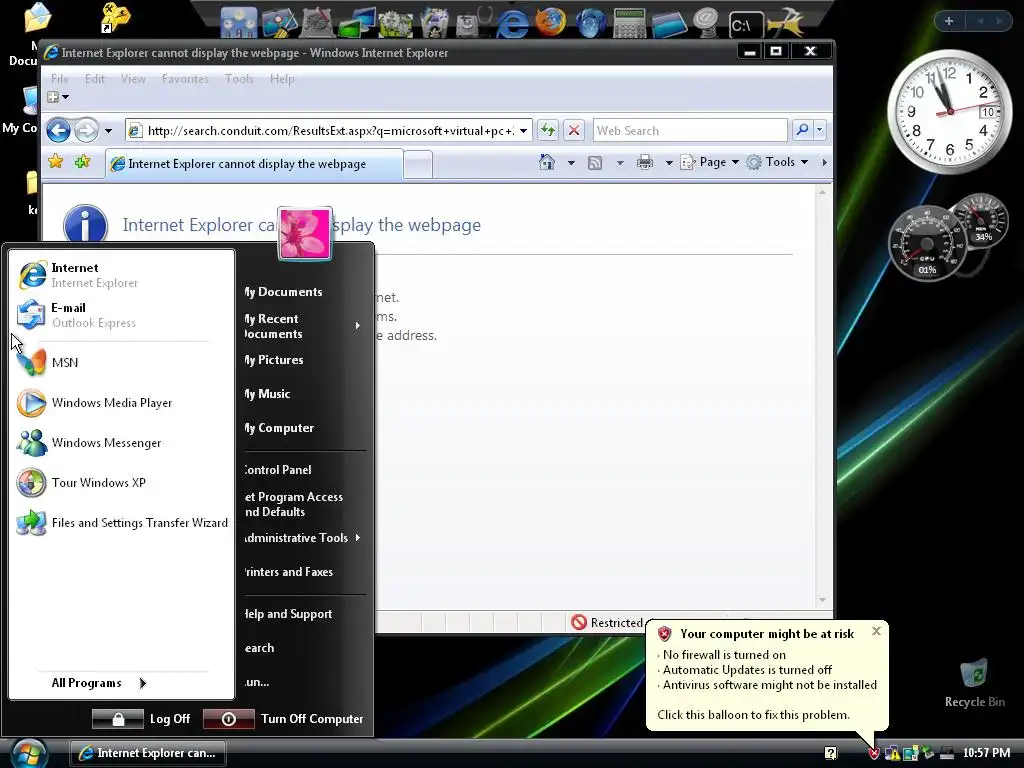The image size is (1024, 768).
Task: Open Printers and Faxes from Start menu
Action: pos(289,571)
